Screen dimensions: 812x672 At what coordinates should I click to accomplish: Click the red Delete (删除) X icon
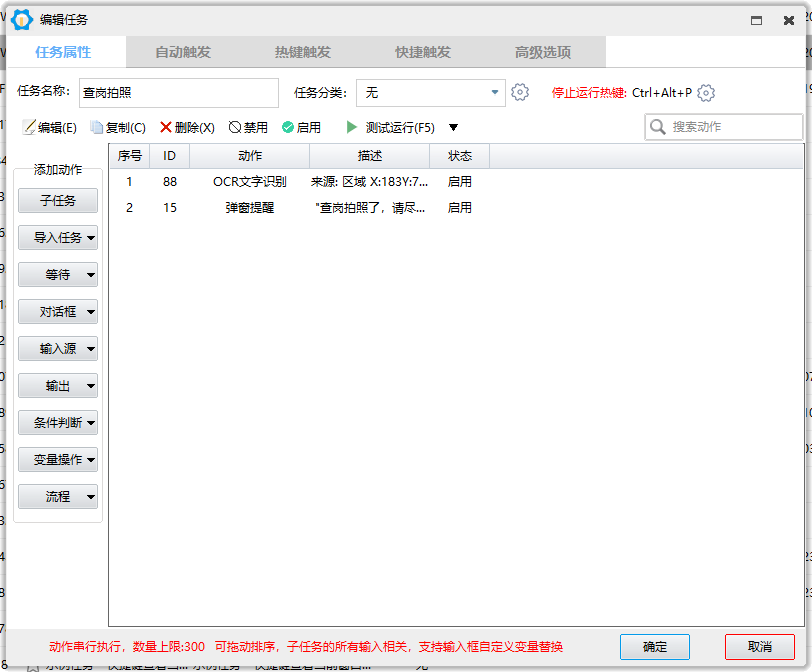pyautogui.click(x=166, y=127)
